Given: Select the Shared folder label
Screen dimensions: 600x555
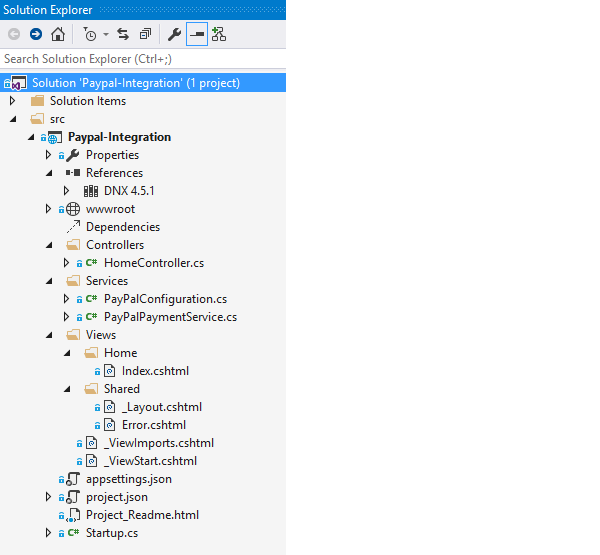Looking at the screenshot, I should [x=122, y=388].
